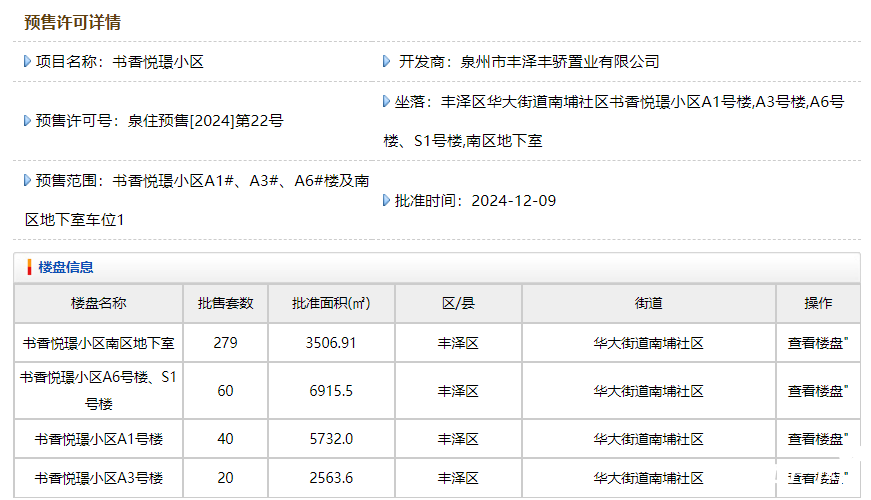Click the 楼盘信息 section header
The height and width of the screenshot is (500, 871).
coord(66,267)
